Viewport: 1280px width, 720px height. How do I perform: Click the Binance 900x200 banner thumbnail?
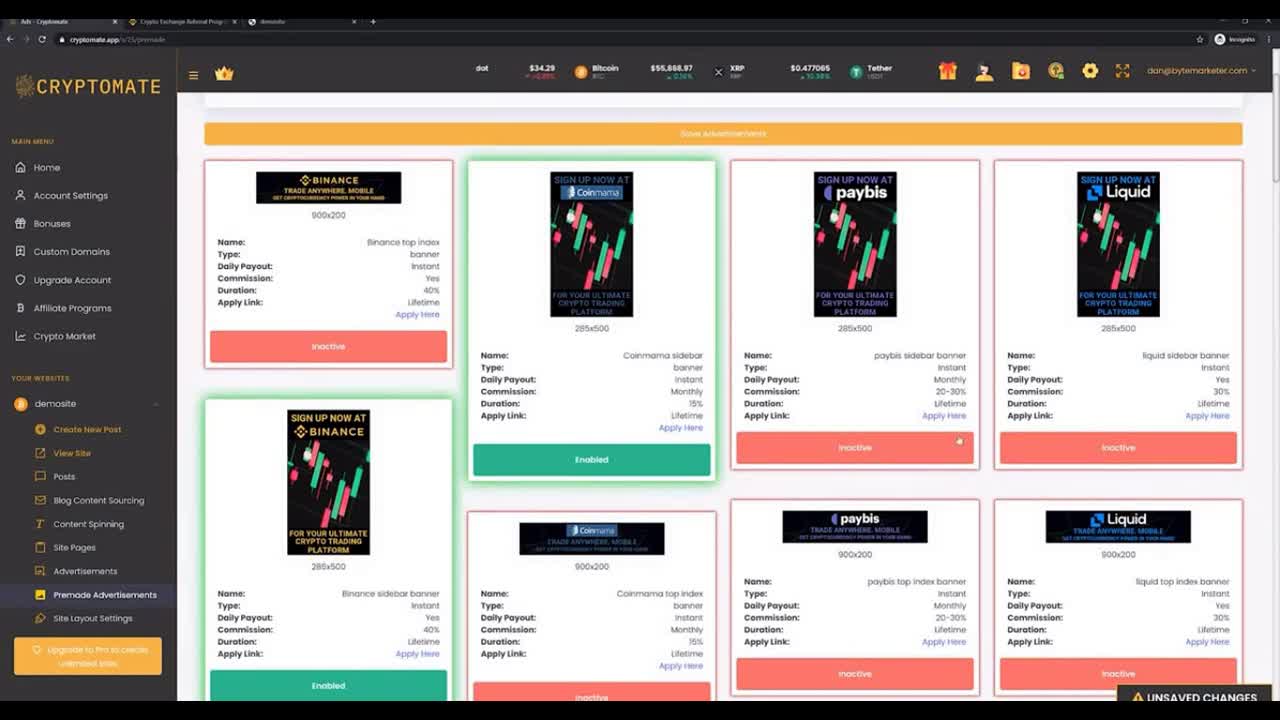point(328,187)
